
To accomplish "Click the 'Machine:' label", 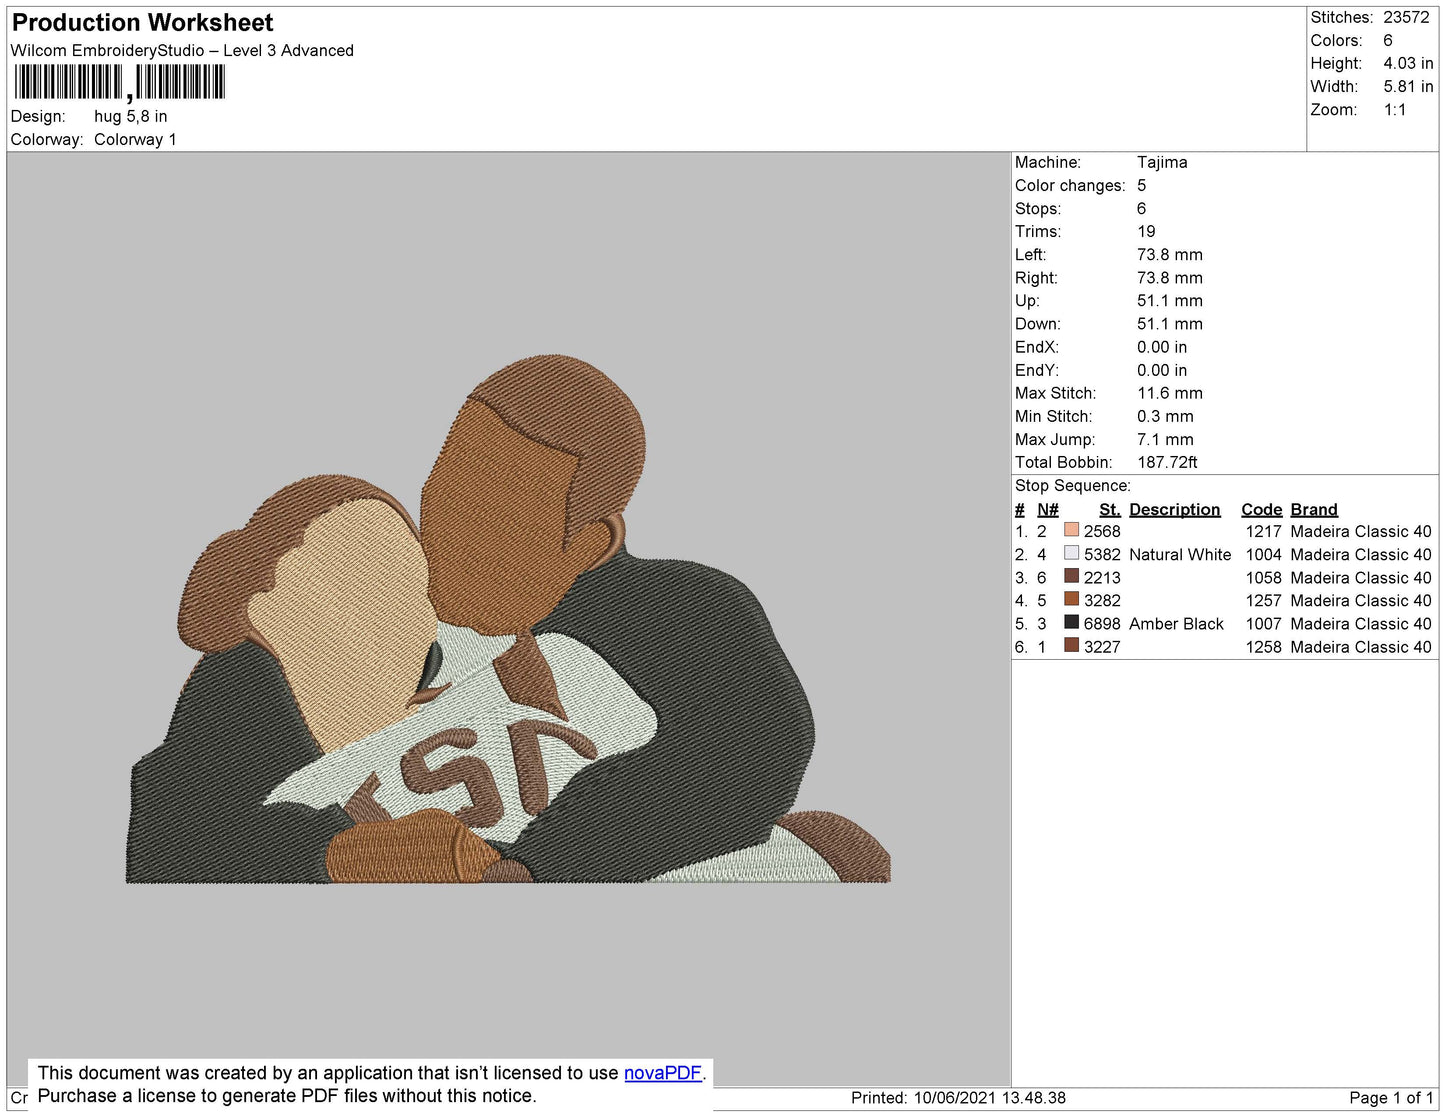I will pyautogui.click(x=1048, y=162).
